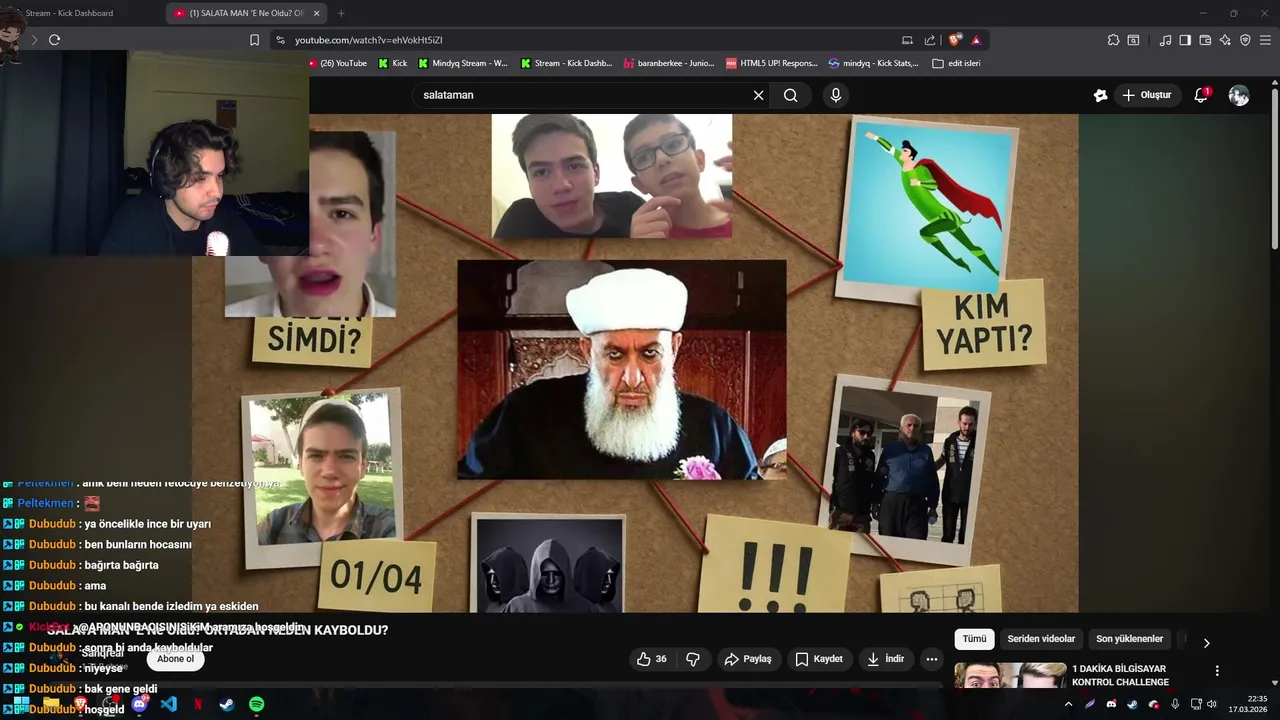Switch to the Kick Dashboard tab

tap(68, 13)
